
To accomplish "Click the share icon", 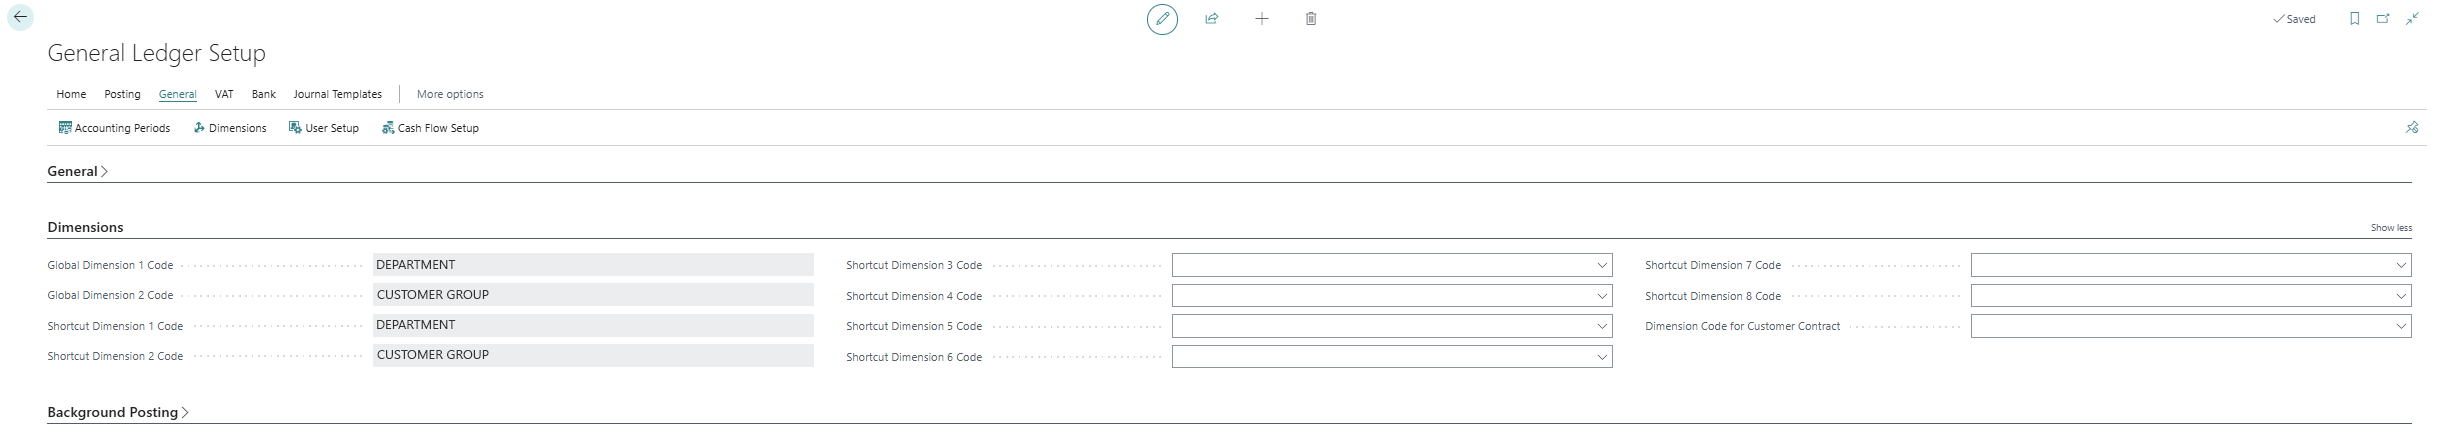I will tap(1212, 19).
